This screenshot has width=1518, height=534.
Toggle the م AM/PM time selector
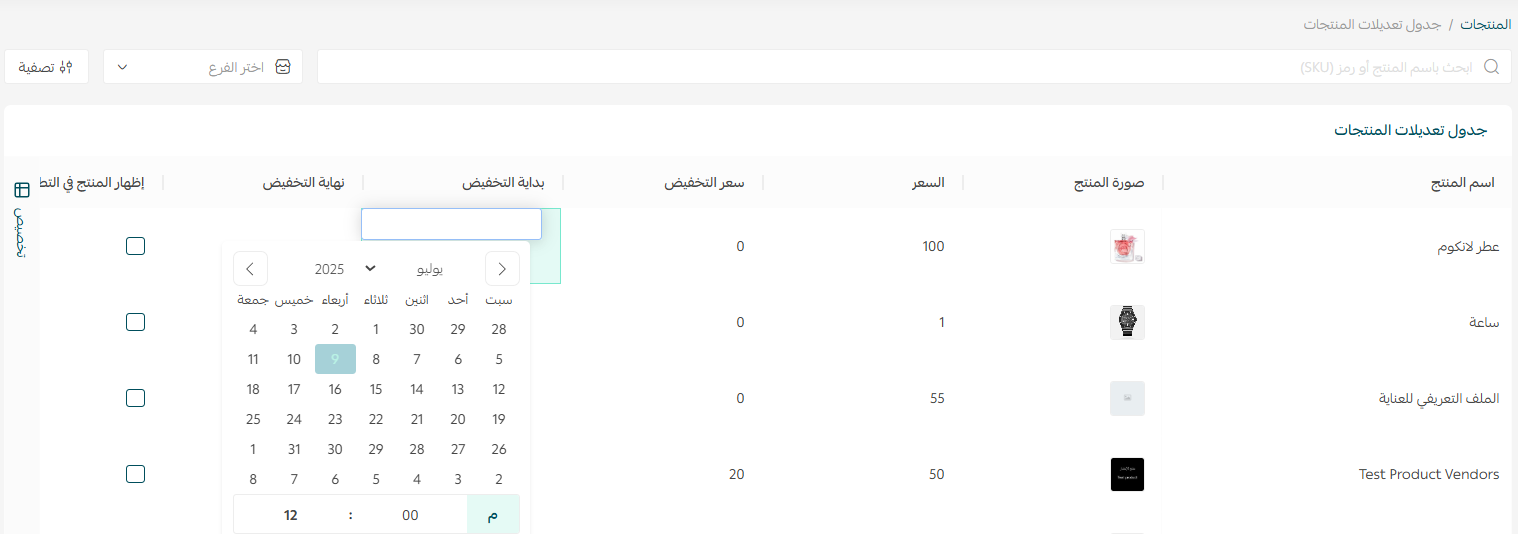point(493,515)
